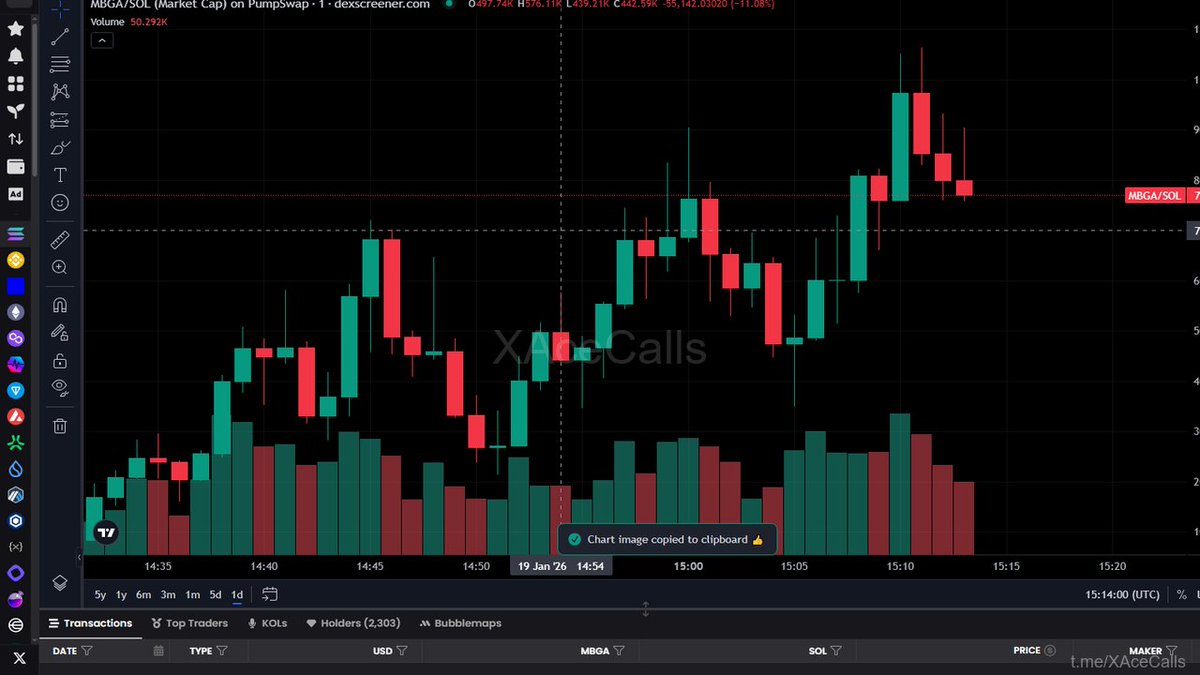Toggle percent scale button
Screen dimensions: 1200x675
pyautogui.click(x=1181, y=594)
